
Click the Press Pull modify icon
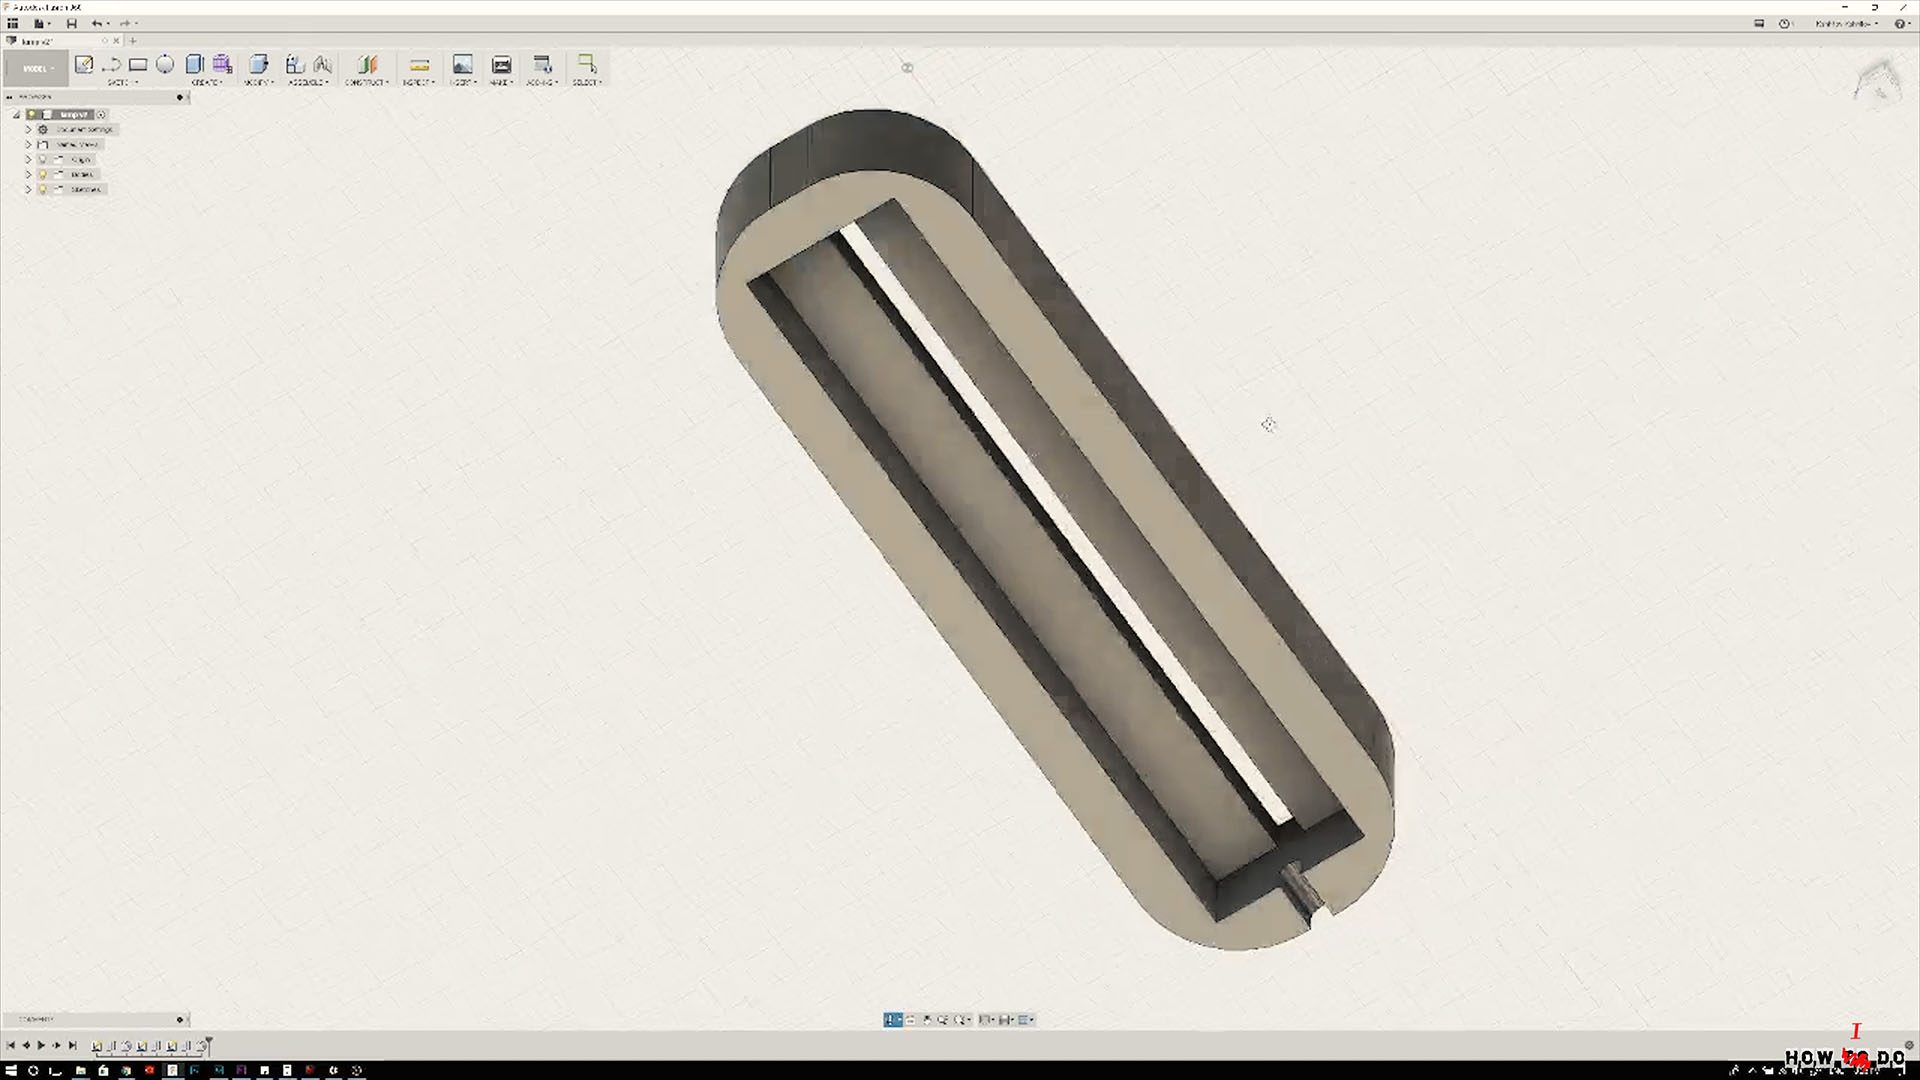click(x=258, y=65)
